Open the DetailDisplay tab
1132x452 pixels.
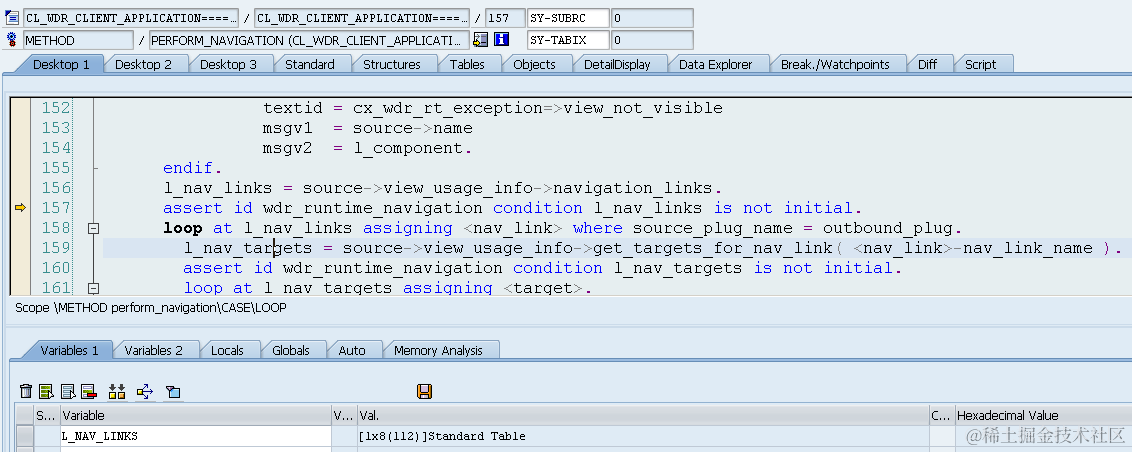coord(617,64)
